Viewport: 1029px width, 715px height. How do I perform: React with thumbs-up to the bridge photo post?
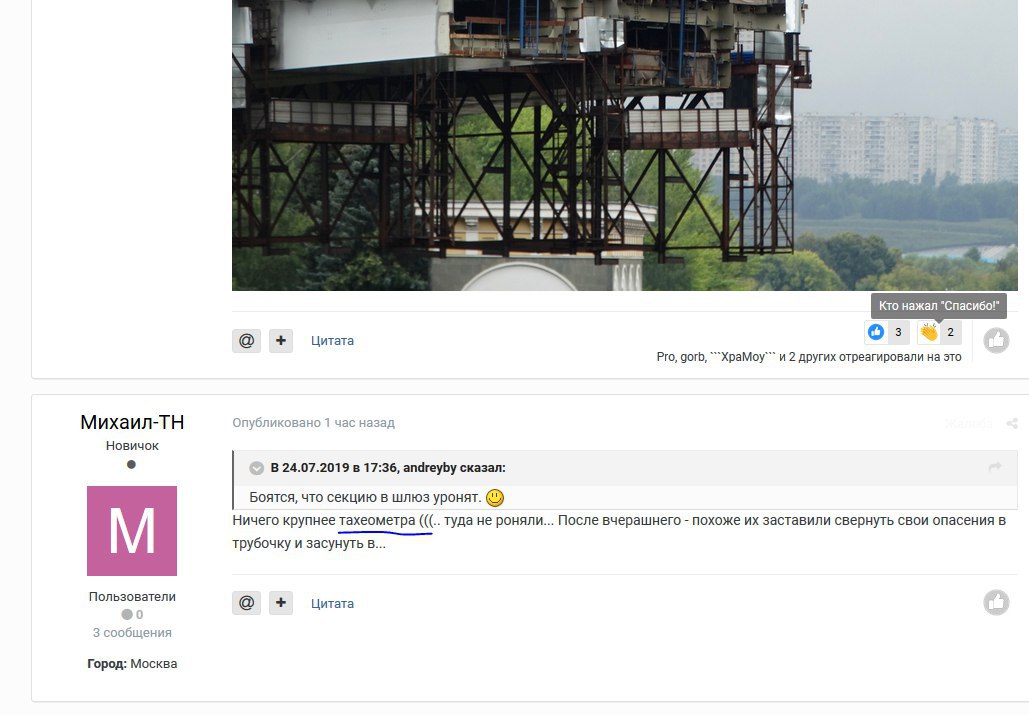click(x=996, y=340)
